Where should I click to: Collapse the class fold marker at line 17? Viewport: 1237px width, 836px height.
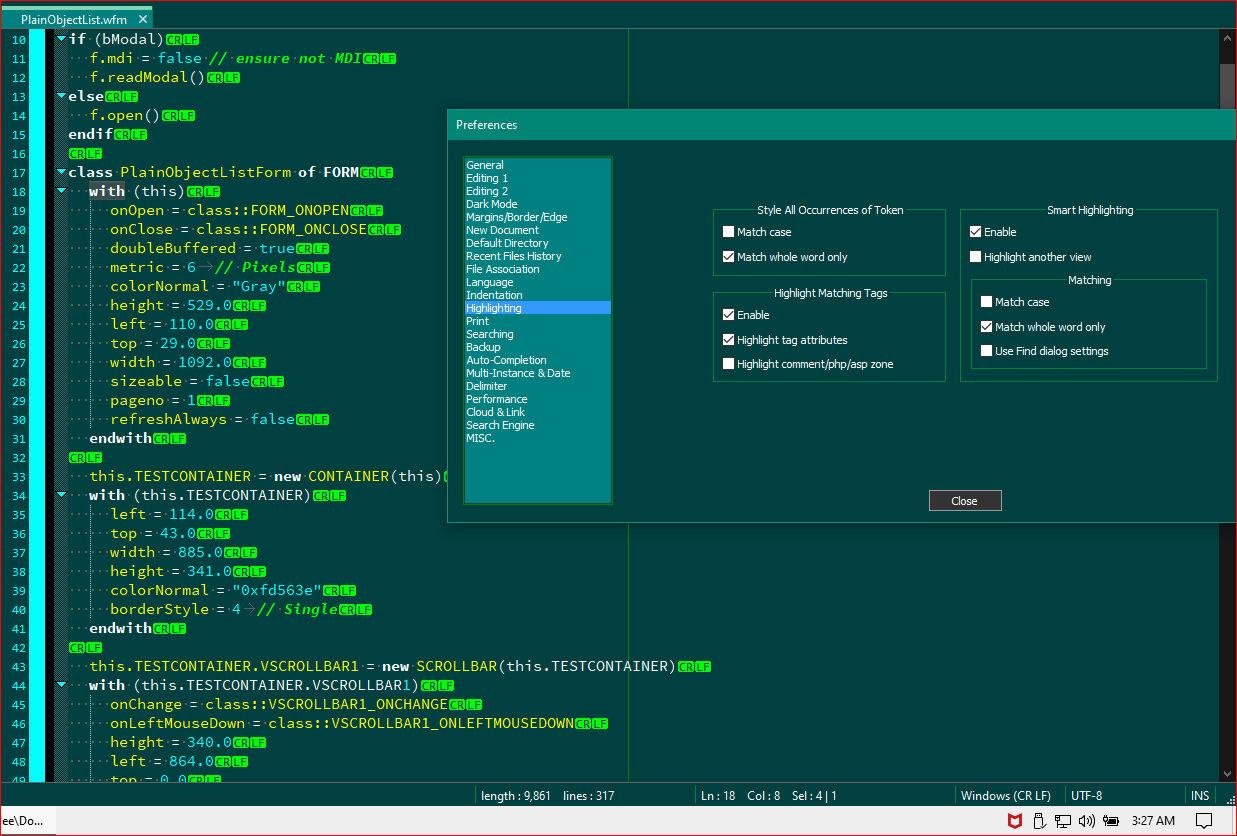tap(61, 172)
